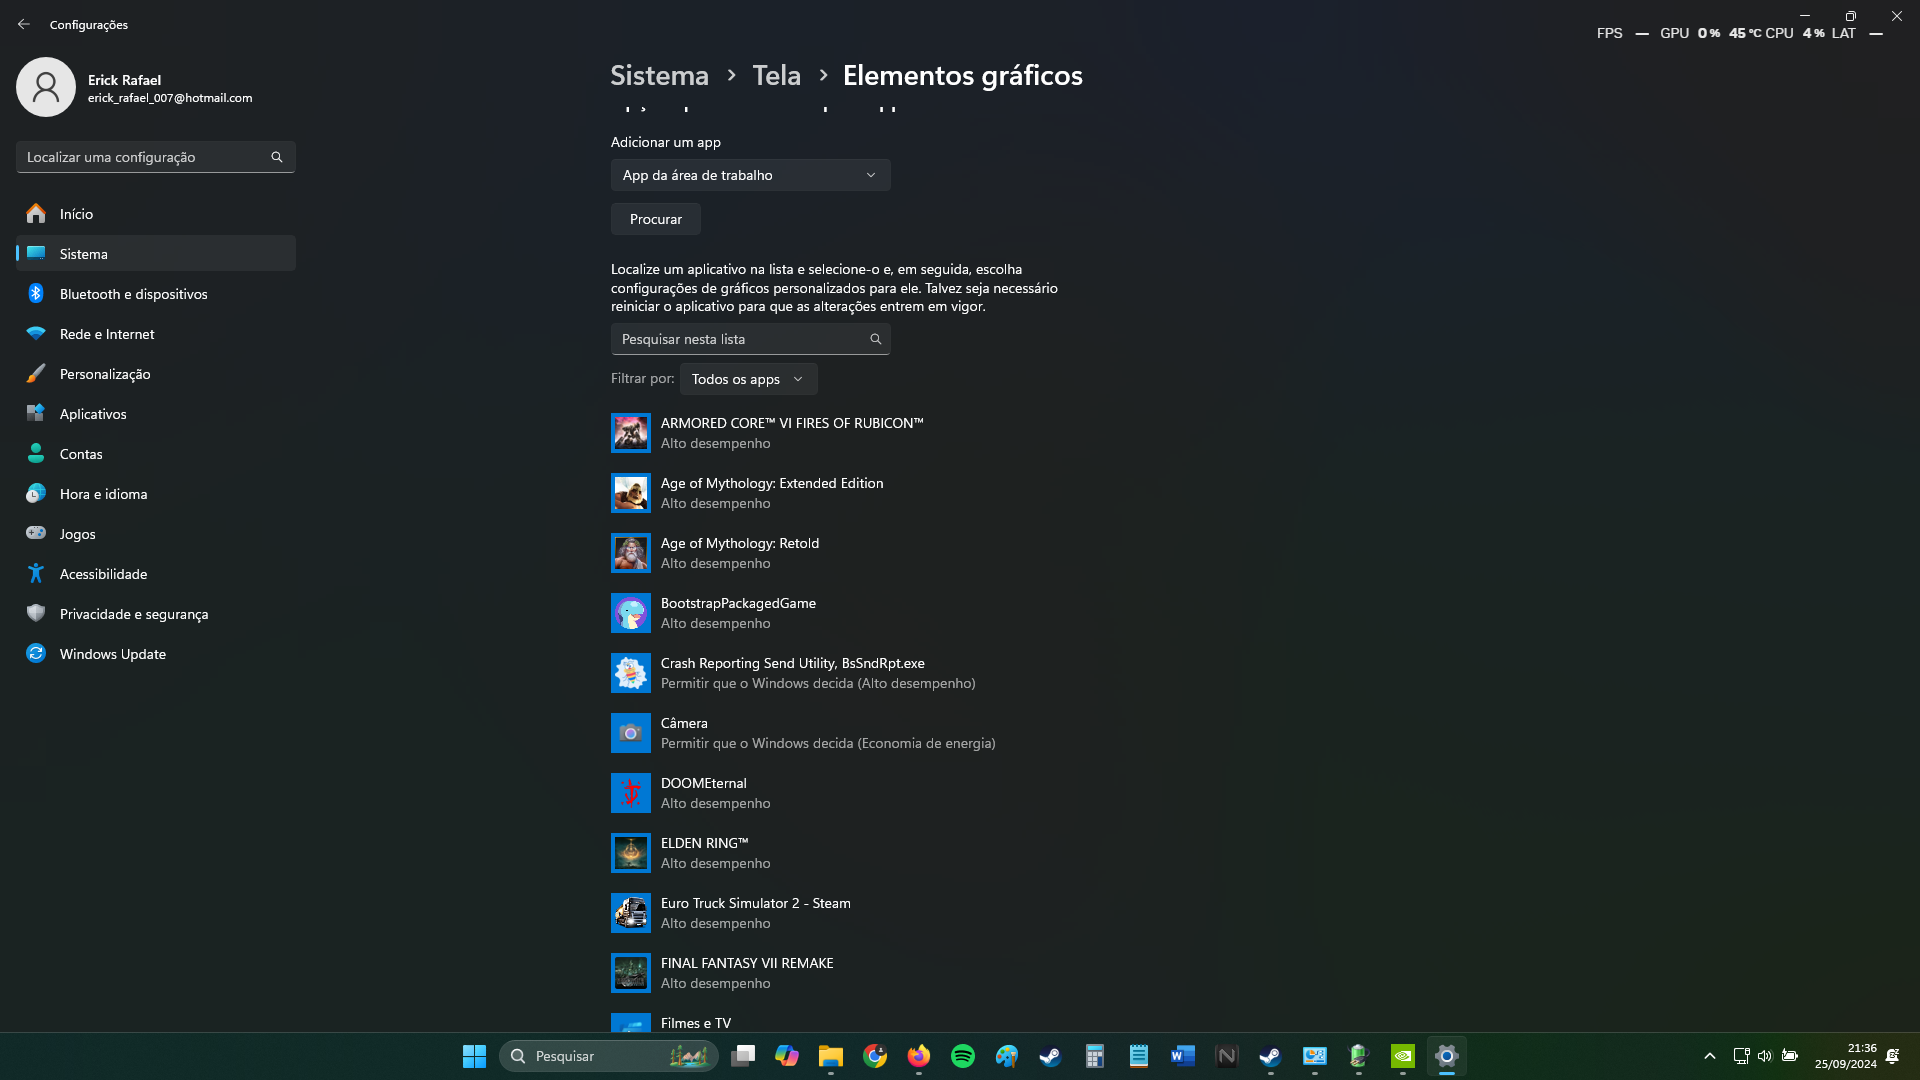1920x1080 pixels.
Task: Open Rede e Internet settings
Action: pyautogui.click(x=156, y=334)
